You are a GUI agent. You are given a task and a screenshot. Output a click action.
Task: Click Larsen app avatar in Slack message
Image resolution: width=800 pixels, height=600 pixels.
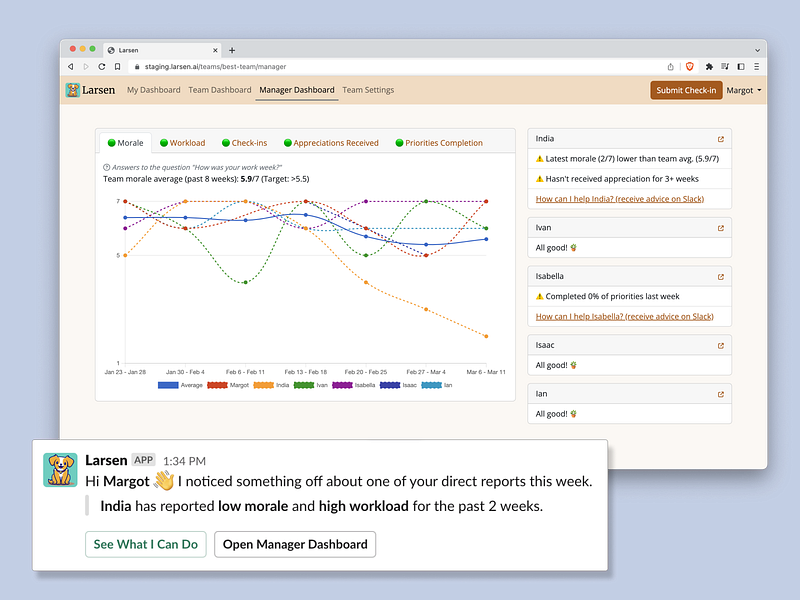coord(60,469)
